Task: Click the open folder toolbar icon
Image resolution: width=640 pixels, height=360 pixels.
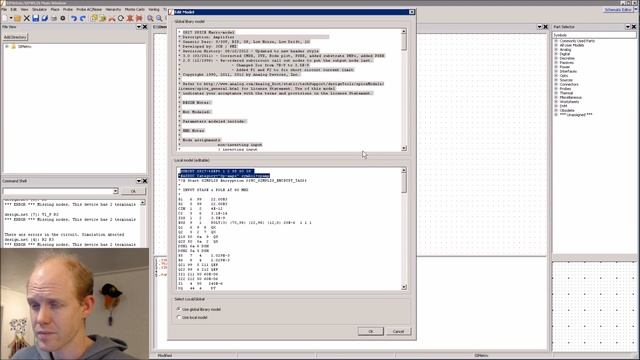Action: tap(18, 18)
